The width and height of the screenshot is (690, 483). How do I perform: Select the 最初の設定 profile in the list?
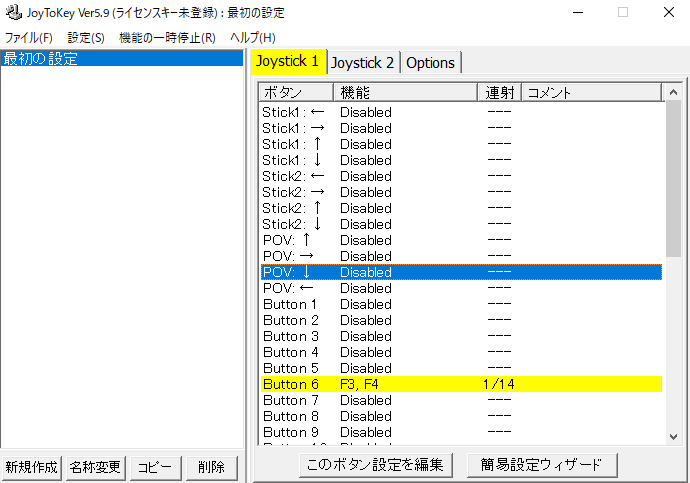tap(122, 59)
